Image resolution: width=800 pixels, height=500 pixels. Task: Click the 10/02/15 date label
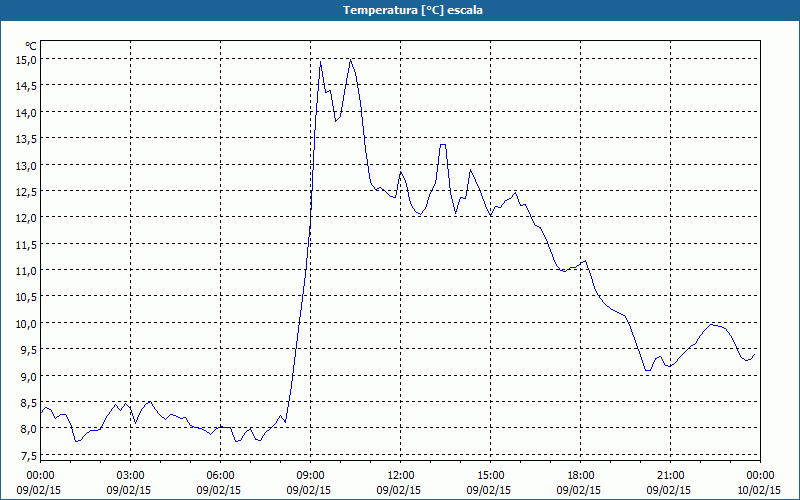pos(759,490)
